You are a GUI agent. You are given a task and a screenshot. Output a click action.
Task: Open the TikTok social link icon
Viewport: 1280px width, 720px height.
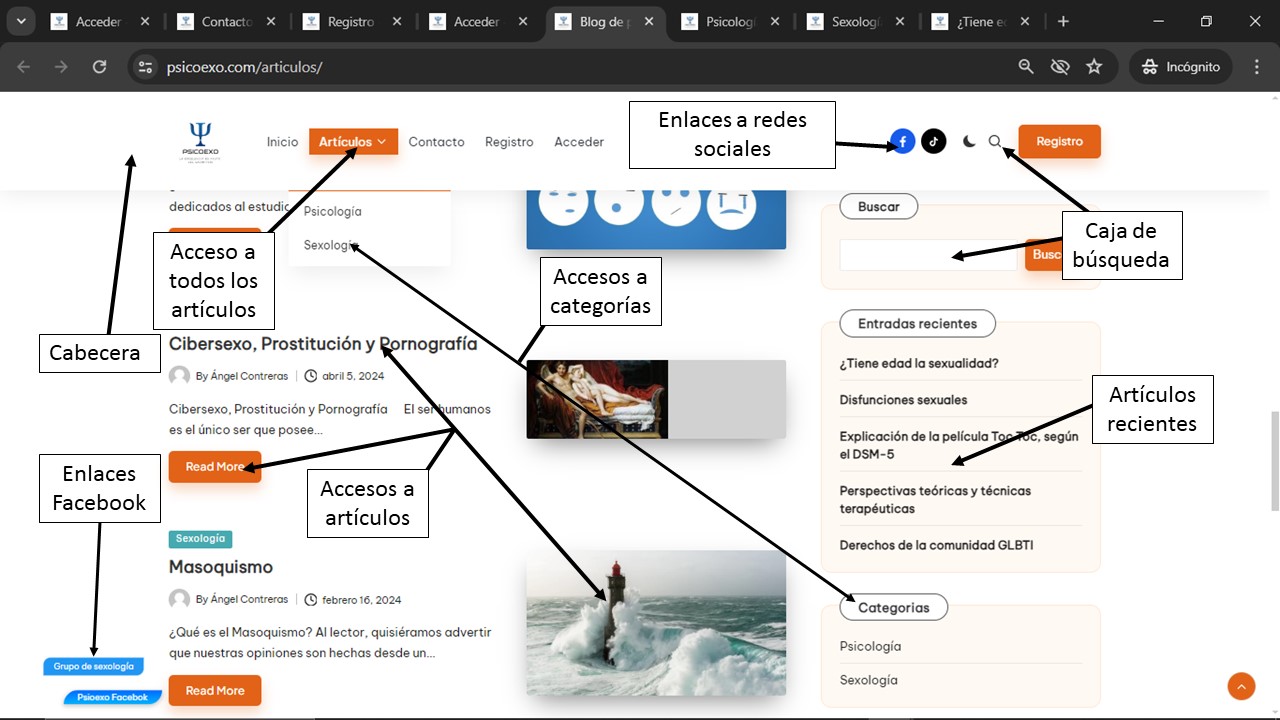pyautogui.click(x=933, y=142)
